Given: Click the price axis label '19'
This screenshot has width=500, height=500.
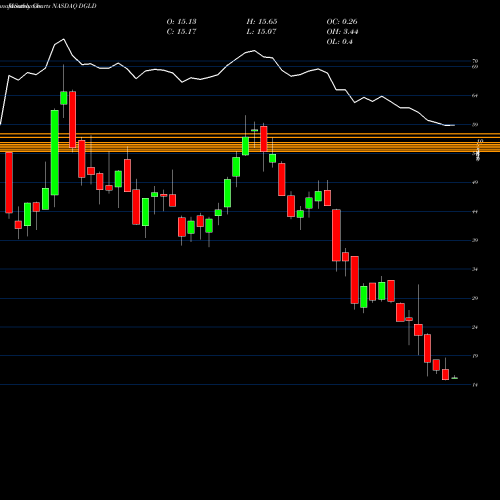Looking at the screenshot, I should pos(475,356).
